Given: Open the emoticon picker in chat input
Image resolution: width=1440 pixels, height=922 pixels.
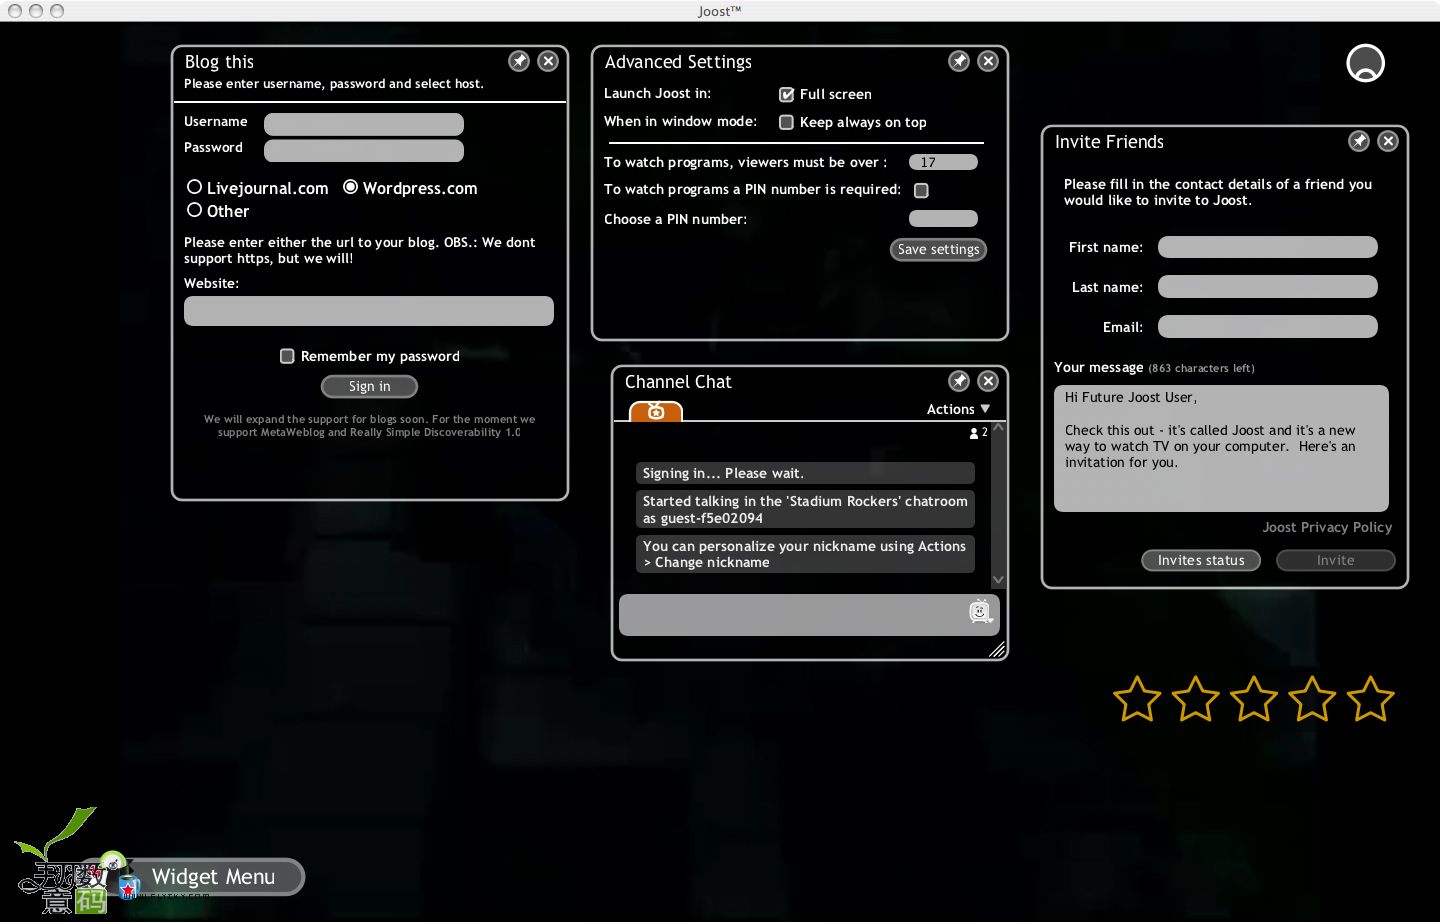Looking at the screenshot, I should click(x=980, y=611).
